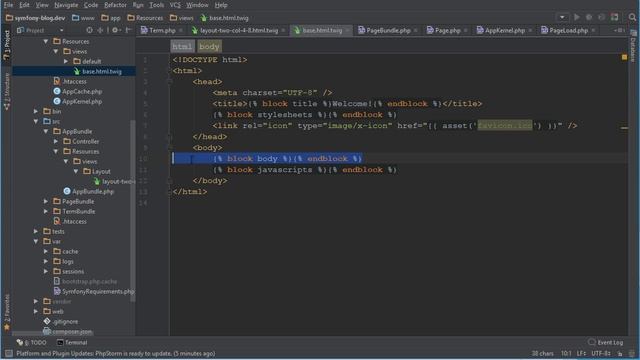This screenshot has width=640, height=360.
Task: Open the Event Log
Action: point(606,342)
